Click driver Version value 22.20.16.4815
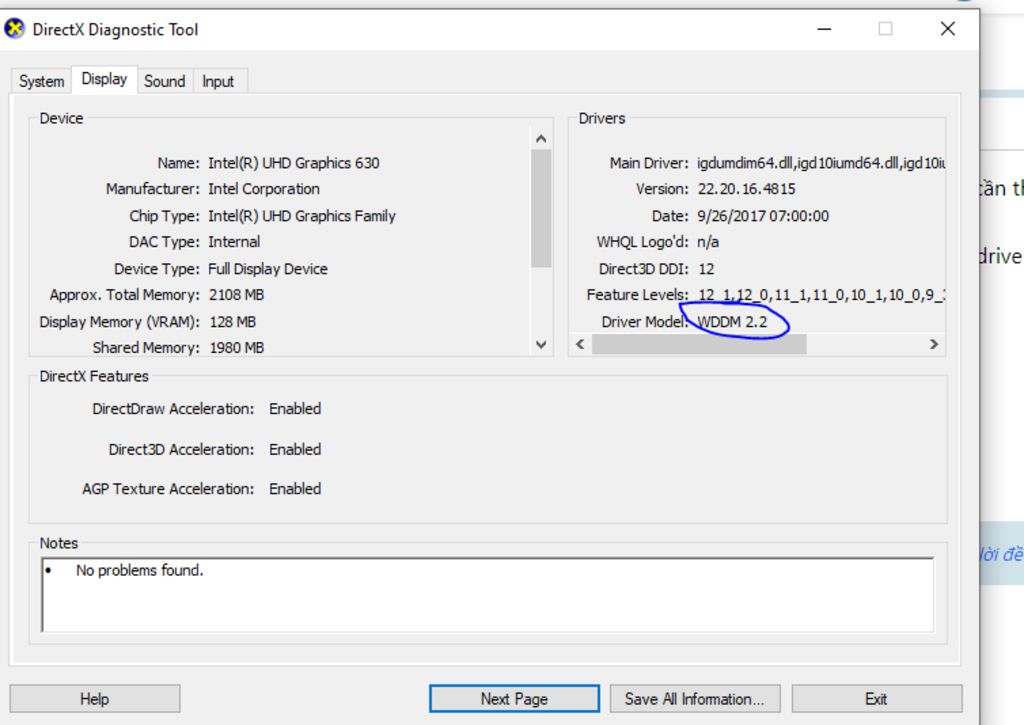The height and width of the screenshot is (725, 1024). pyautogui.click(x=746, y=189)
